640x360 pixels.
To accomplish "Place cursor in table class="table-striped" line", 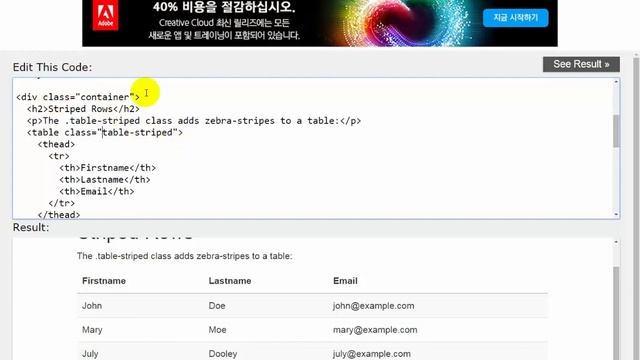I will tap(105, 133).
